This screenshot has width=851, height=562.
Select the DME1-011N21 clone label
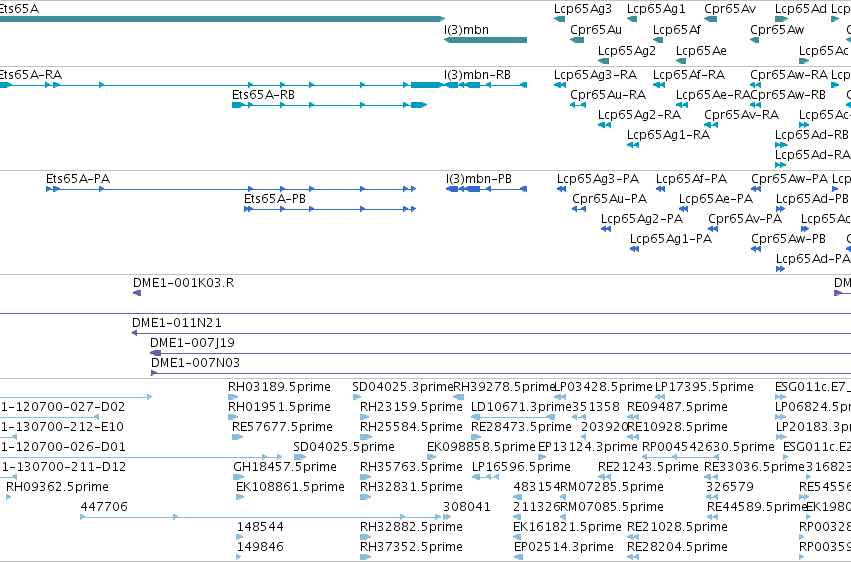[177, 323]
